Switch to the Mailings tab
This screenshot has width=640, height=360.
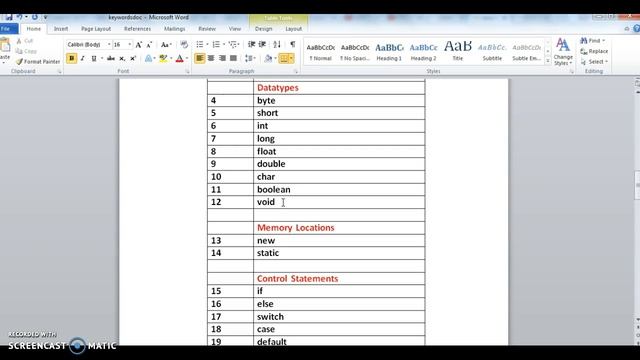click(174, 29)
